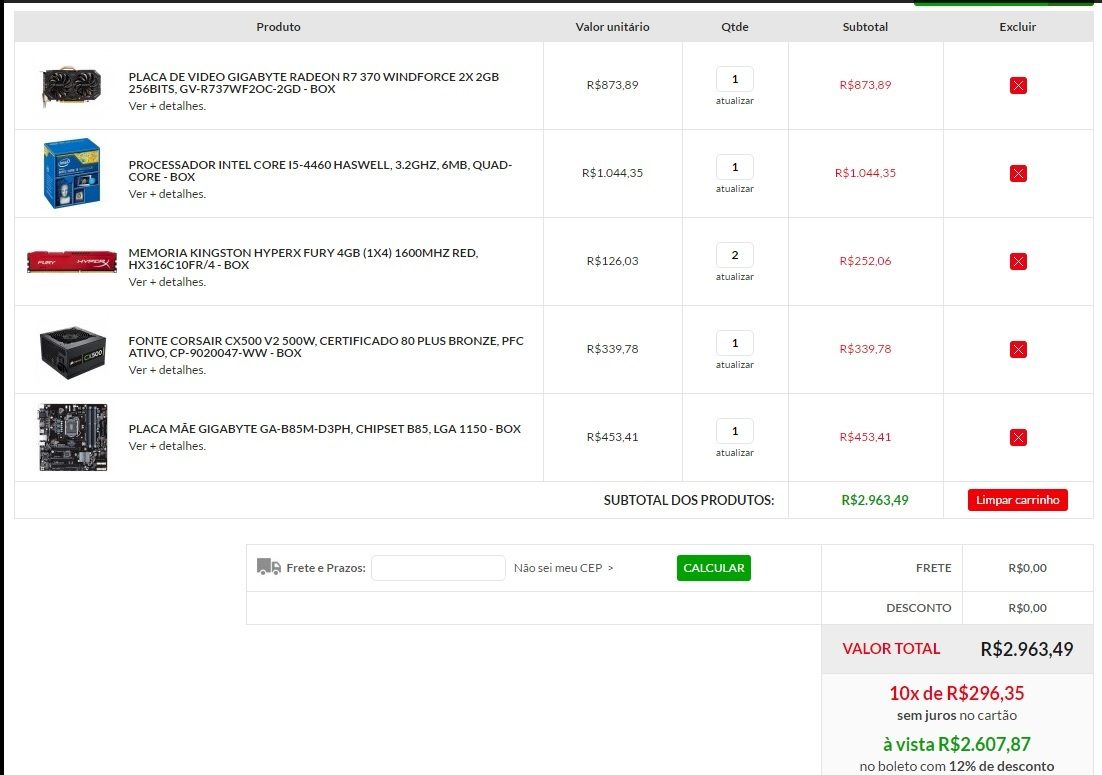Click the Excluir column header
Screen dimensions: 1102x775
point(1018,27)
